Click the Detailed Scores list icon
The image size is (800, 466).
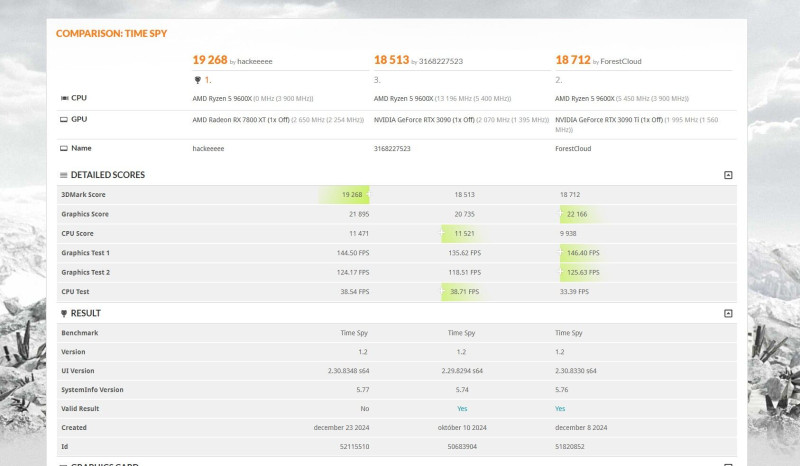tap(64, 175)
